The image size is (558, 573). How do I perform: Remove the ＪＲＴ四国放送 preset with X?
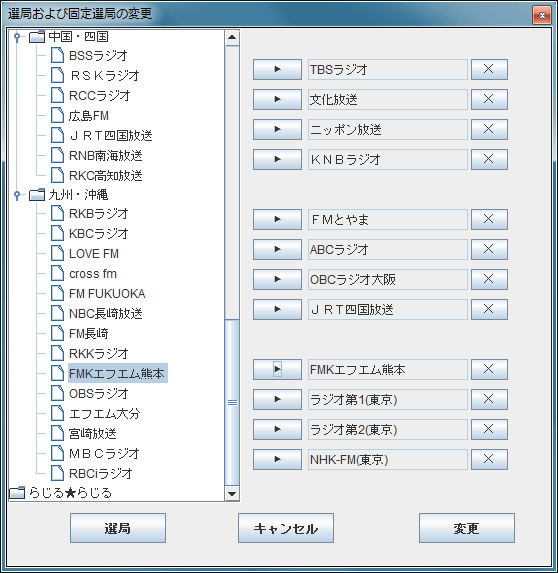pos(489,309)
